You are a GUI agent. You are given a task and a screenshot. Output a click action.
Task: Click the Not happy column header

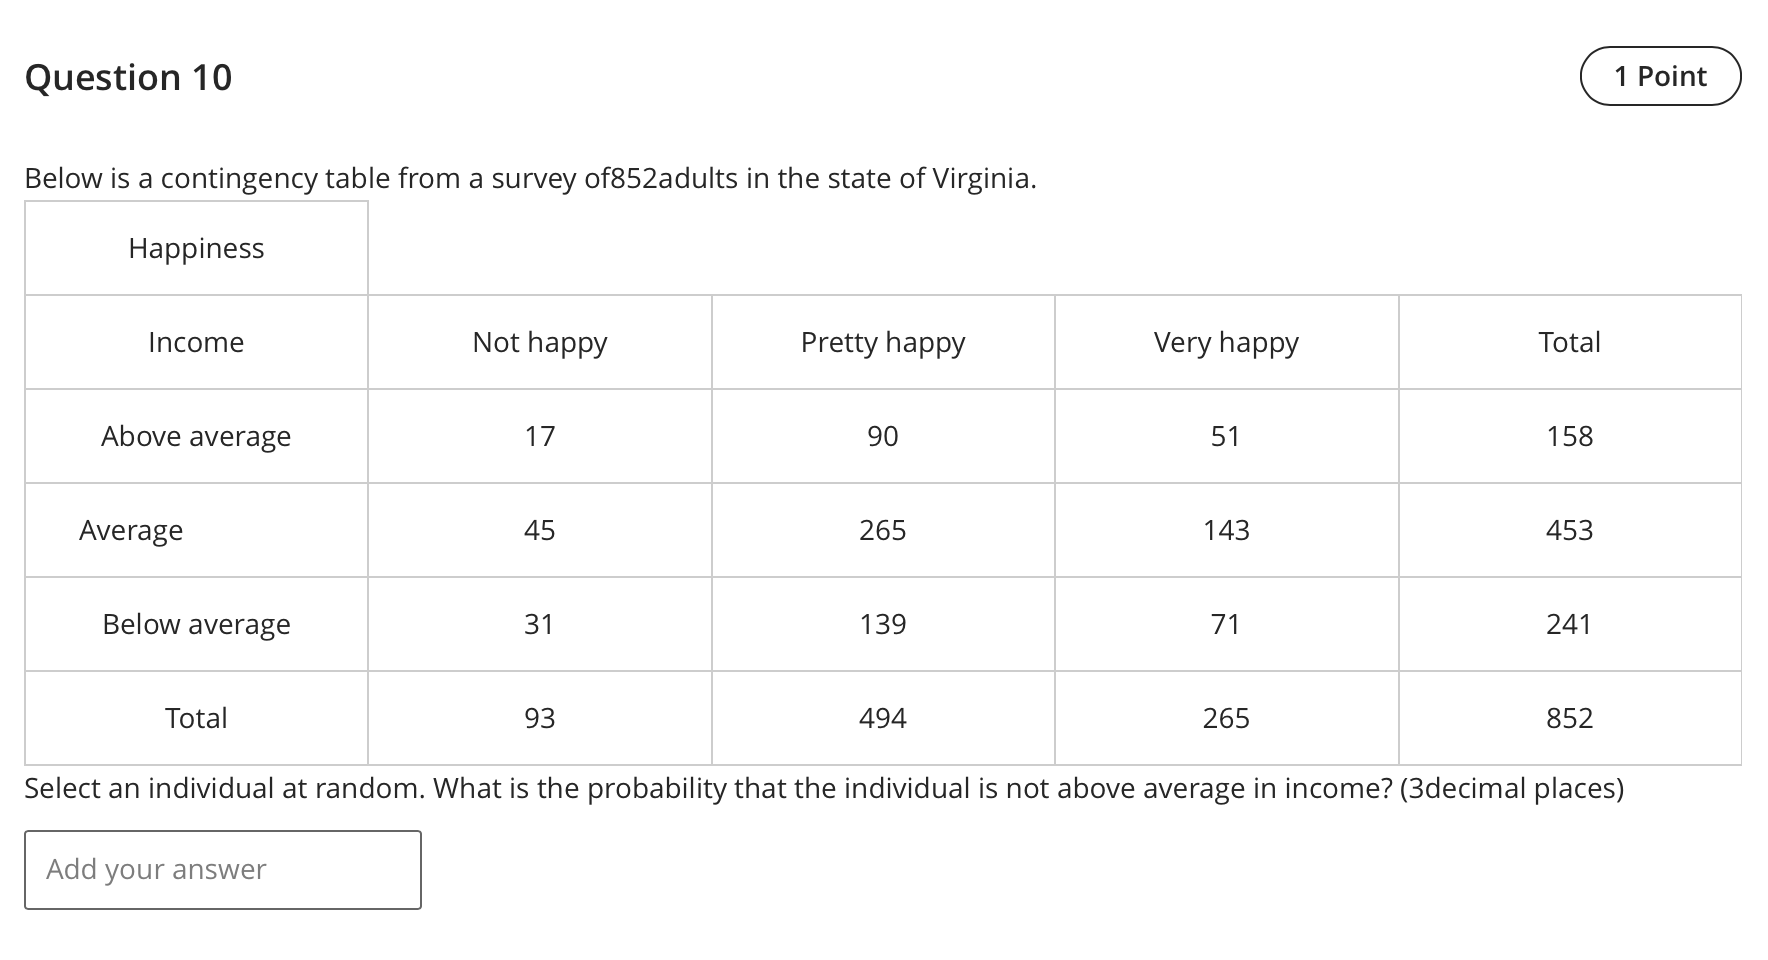[538, 341]
